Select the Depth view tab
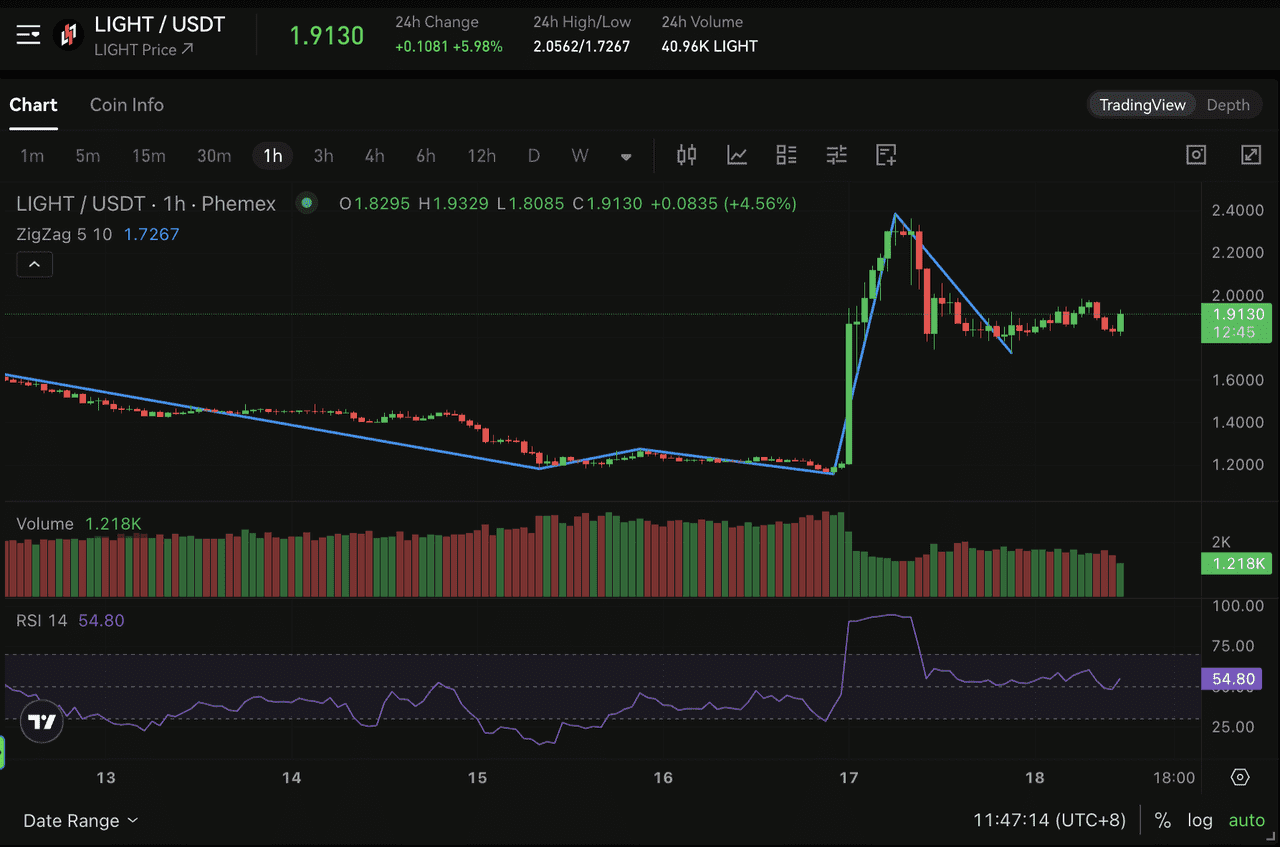This screenshot has height=847, width=1280. [1228, 105]
